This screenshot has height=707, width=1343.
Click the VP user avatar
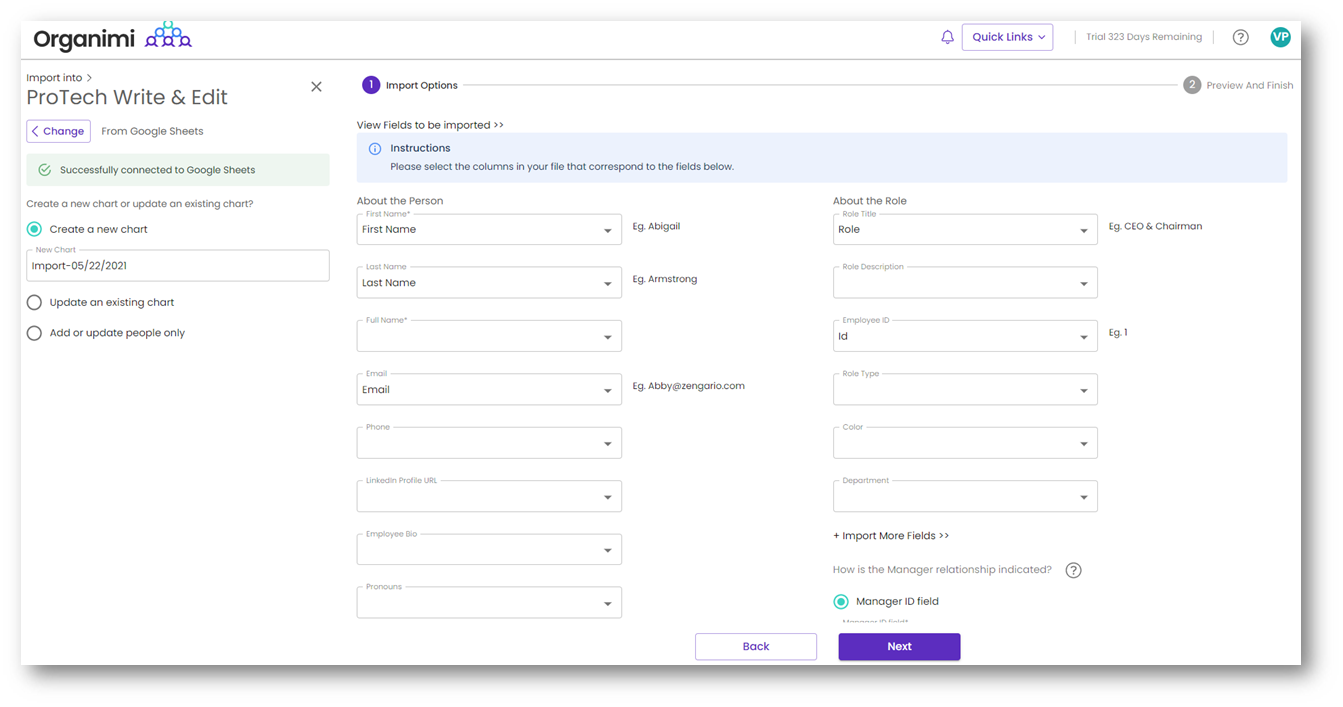[x=1280, y=37]
